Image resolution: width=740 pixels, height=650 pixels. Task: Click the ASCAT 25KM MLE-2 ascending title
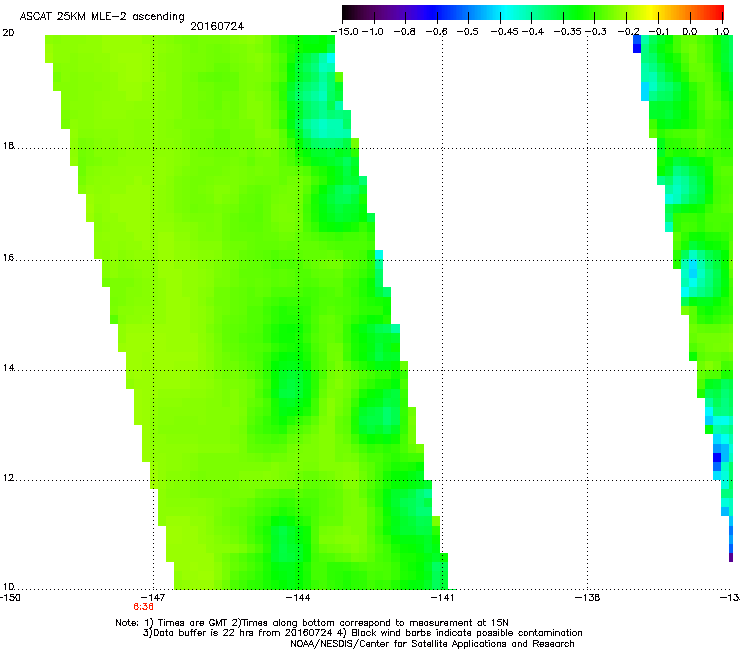click(x=102, y=17)
